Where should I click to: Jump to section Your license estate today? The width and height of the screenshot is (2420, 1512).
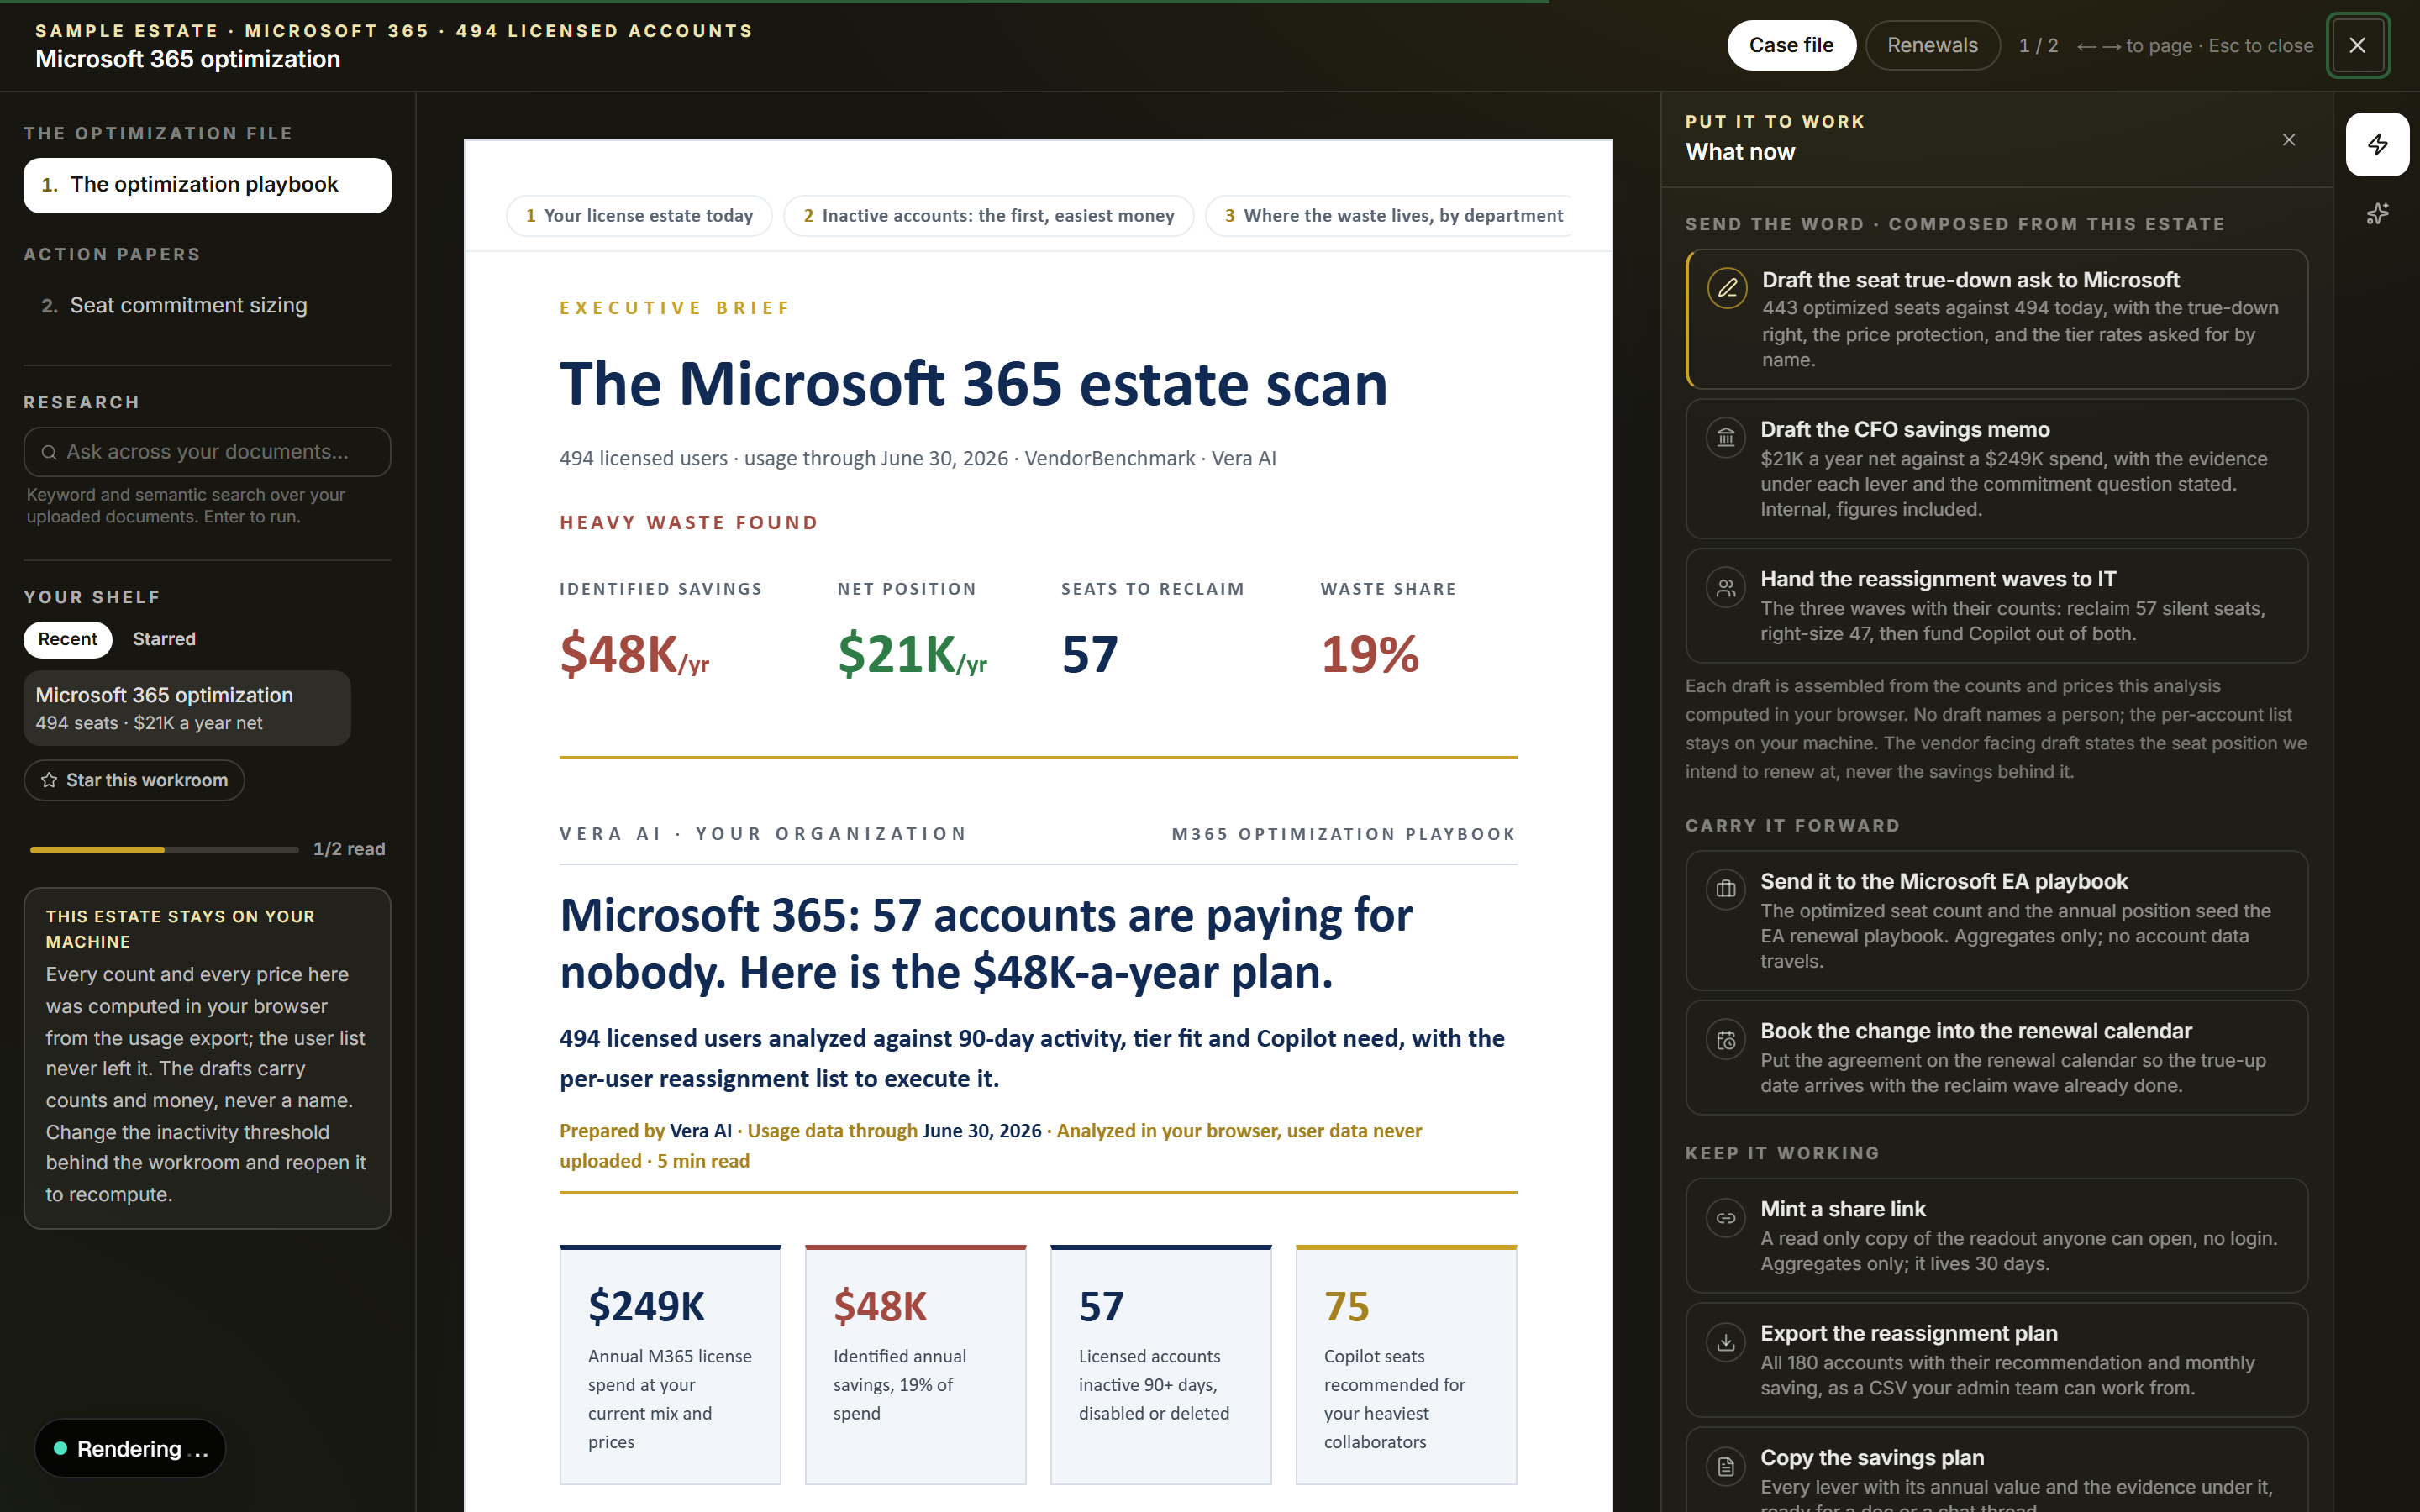click(x=639, y=216)
